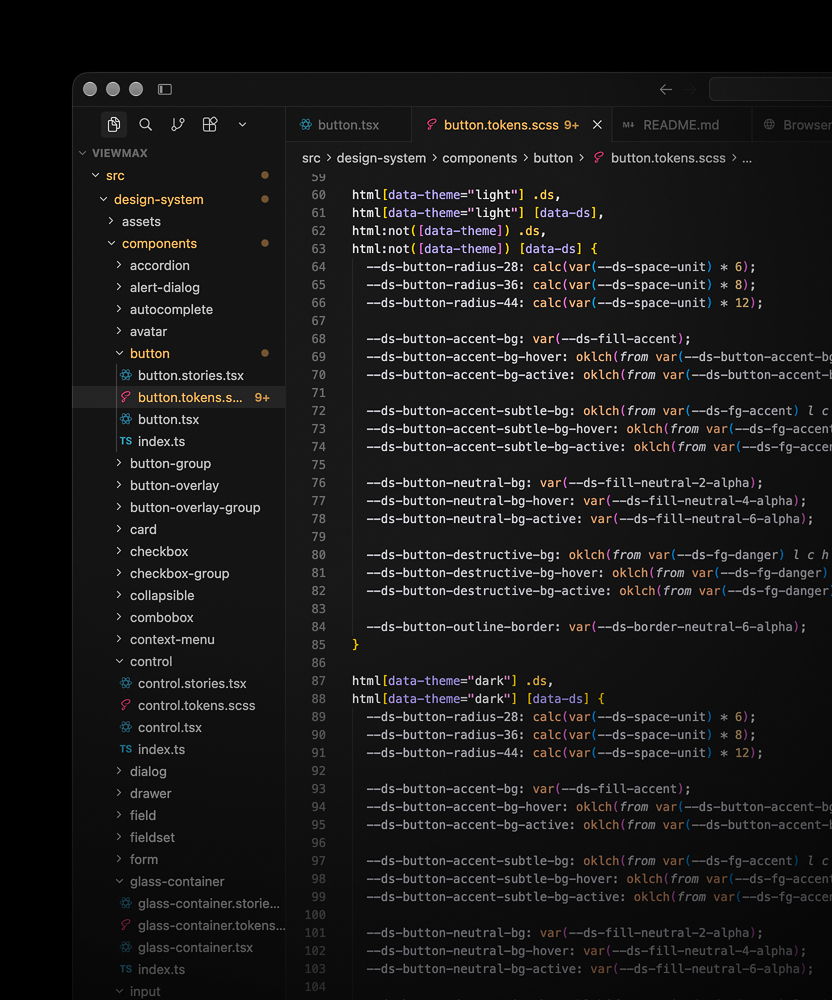Open index.ts under control folder
Screen dimensions: 832x1000
161,749
